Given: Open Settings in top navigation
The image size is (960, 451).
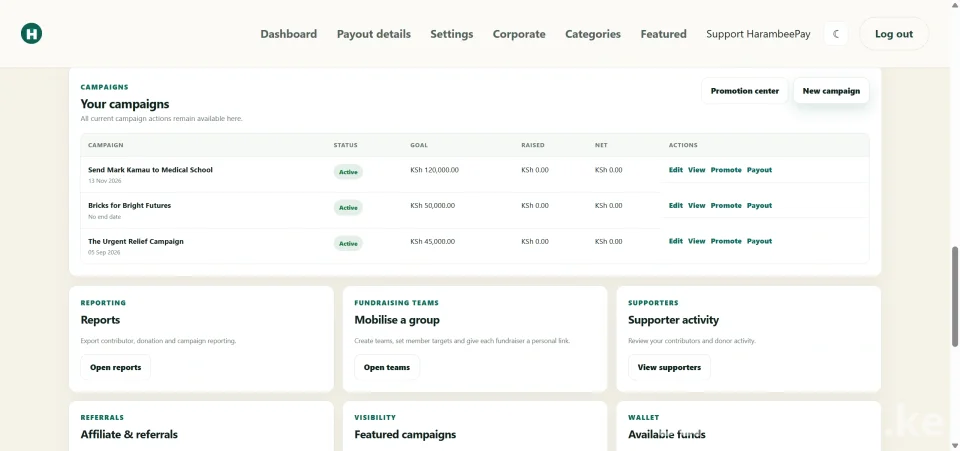Looking at the screenshot, I should click(451, 34).
